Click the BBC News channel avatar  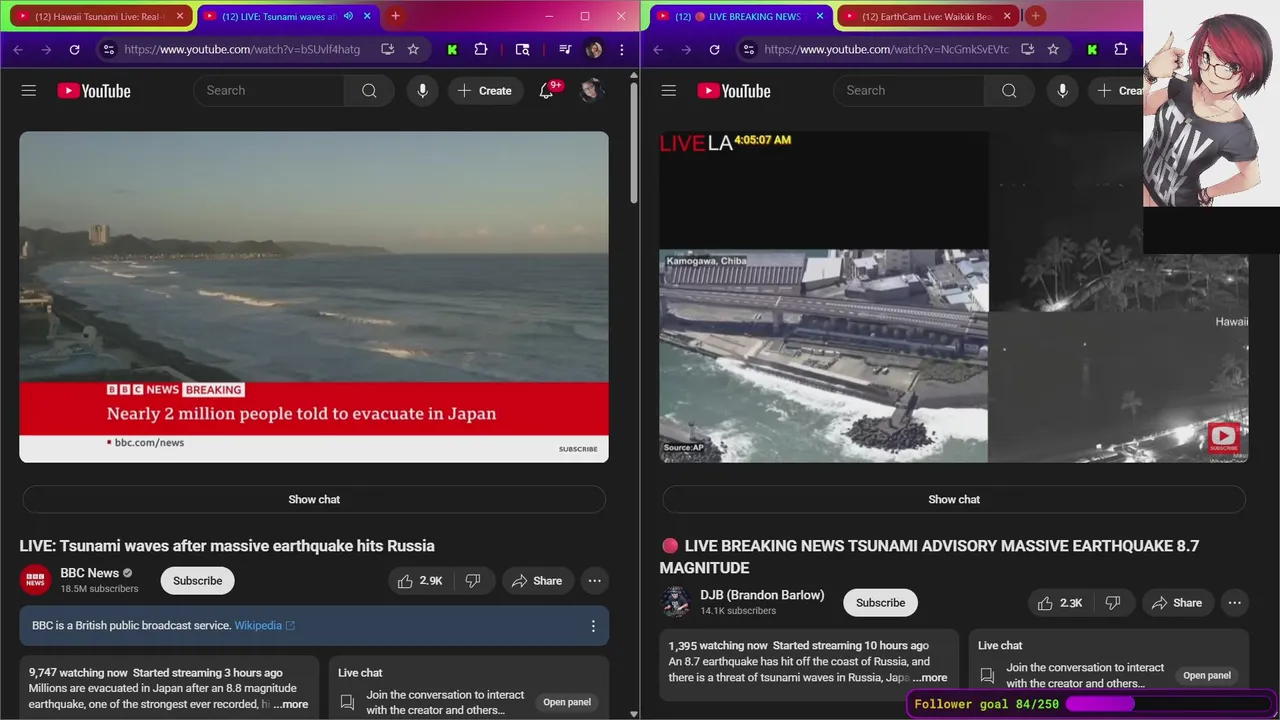pyautogui.click(x=35, y=580)
